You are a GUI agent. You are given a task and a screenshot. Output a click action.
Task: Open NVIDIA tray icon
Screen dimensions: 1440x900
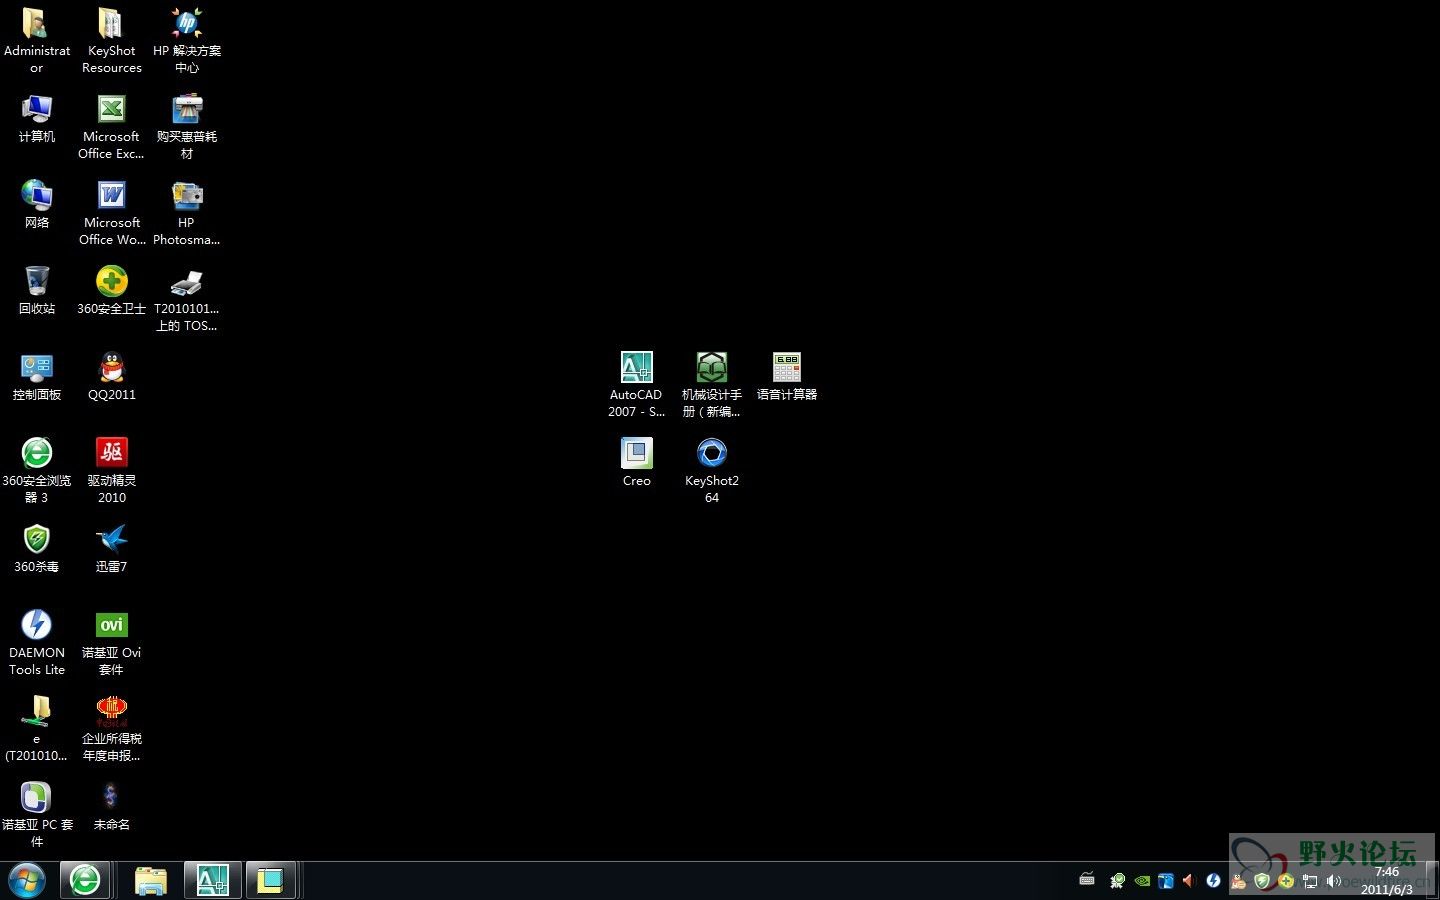coord(1141,881)
